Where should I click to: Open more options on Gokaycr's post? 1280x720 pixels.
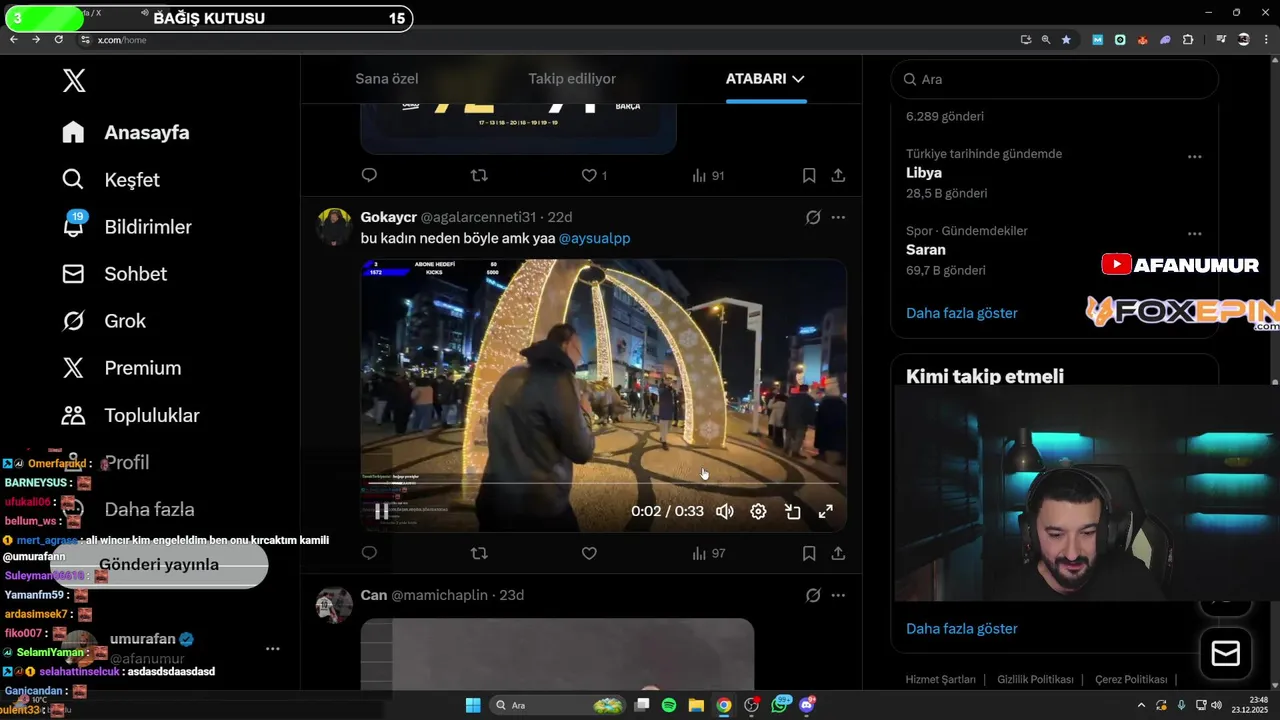pos(838,217)
